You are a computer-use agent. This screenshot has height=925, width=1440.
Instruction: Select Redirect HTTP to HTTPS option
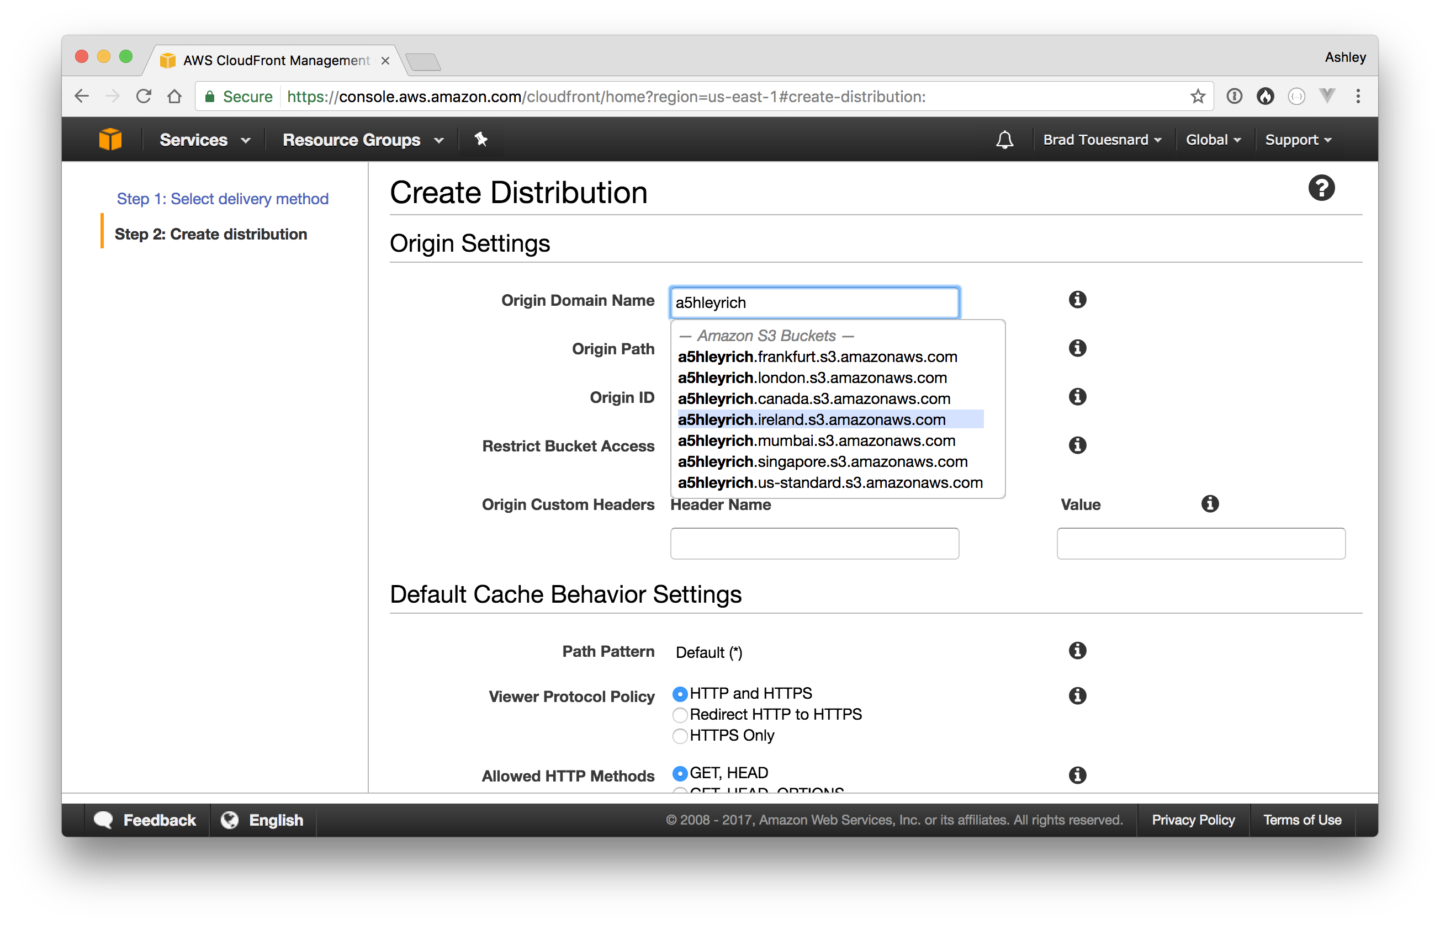[680, 715]
